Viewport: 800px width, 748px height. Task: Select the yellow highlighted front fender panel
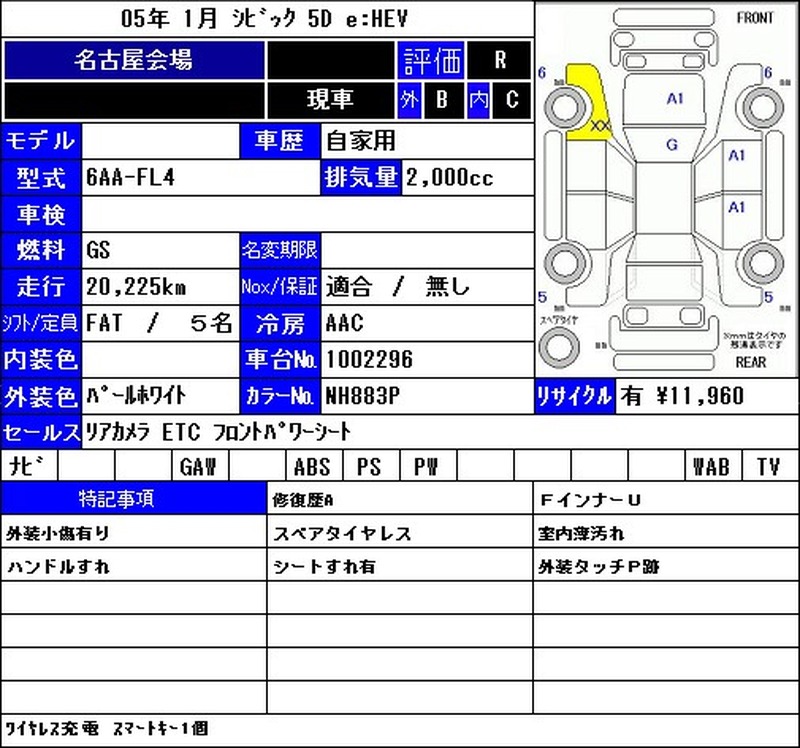[587, 102]
